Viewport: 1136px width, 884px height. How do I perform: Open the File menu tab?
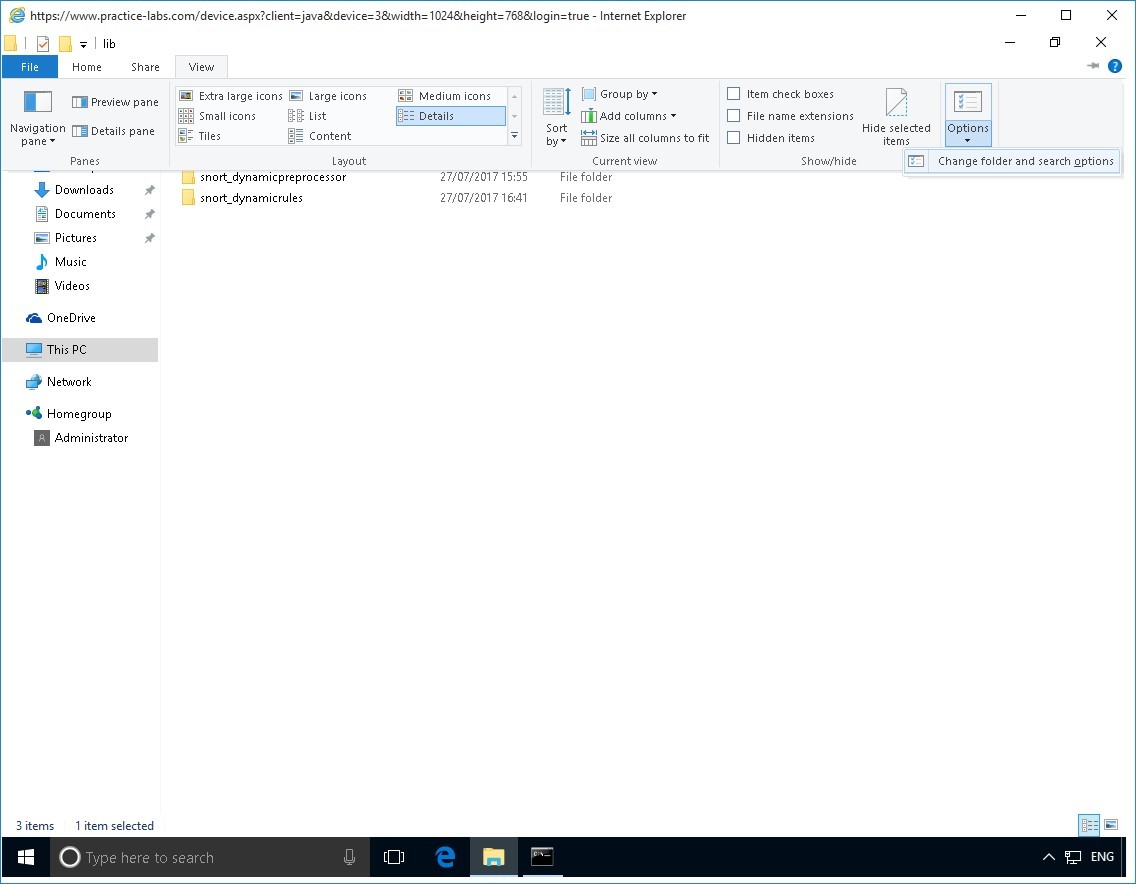(x=30, y=67)
